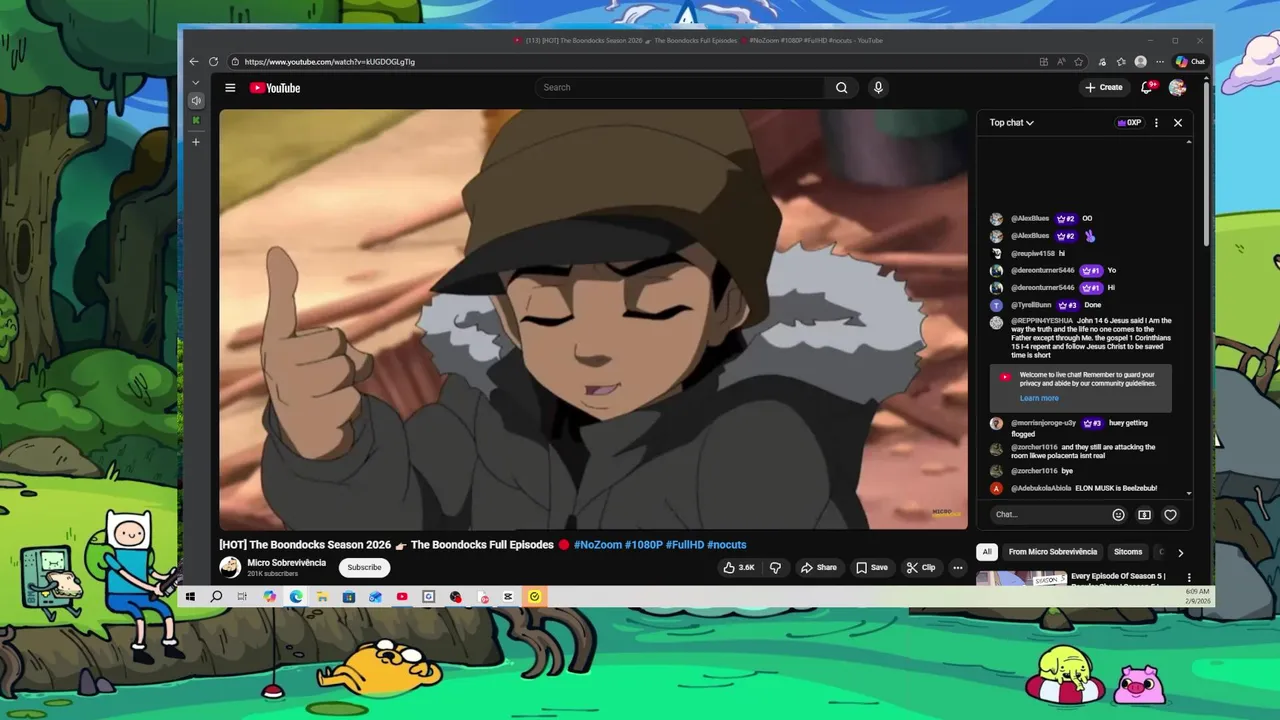Dislike the video

(x=775, y=568)
